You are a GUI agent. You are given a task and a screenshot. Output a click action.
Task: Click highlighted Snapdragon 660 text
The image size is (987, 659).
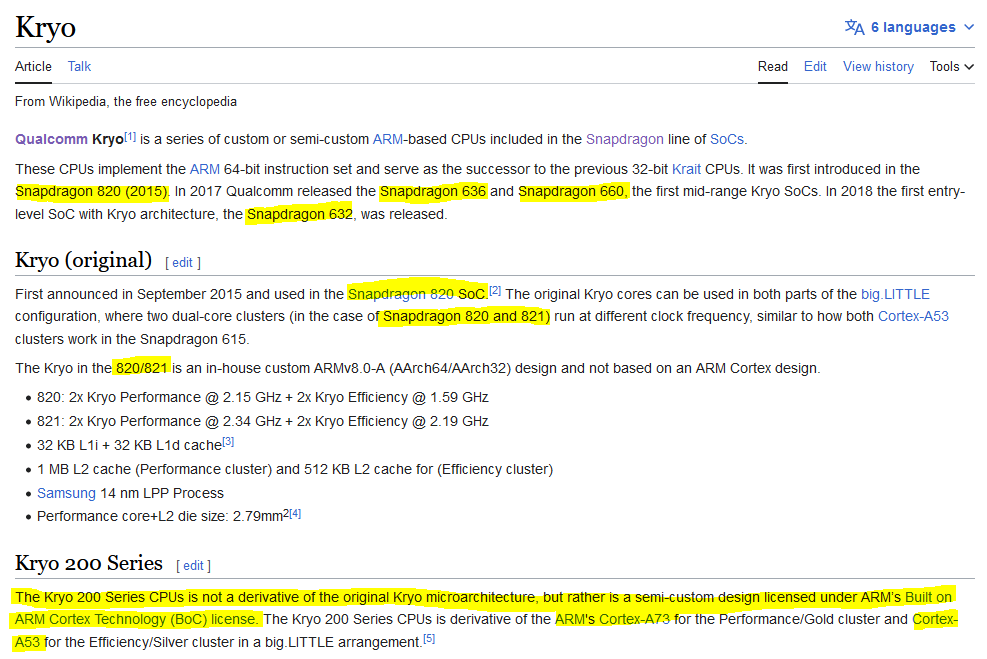click(573, 191)
